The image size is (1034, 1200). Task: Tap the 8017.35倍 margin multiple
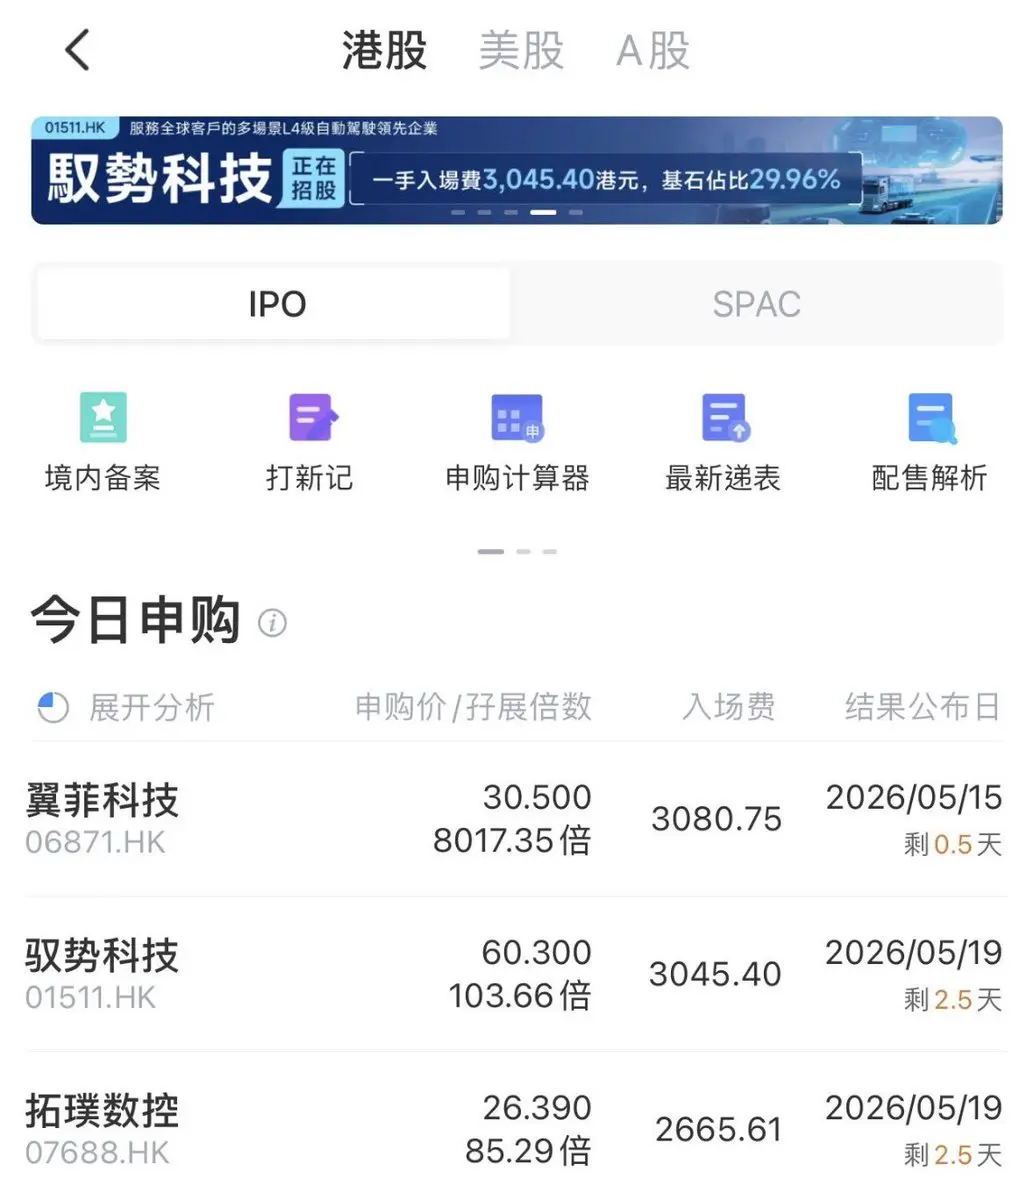(x=512, y=840)
